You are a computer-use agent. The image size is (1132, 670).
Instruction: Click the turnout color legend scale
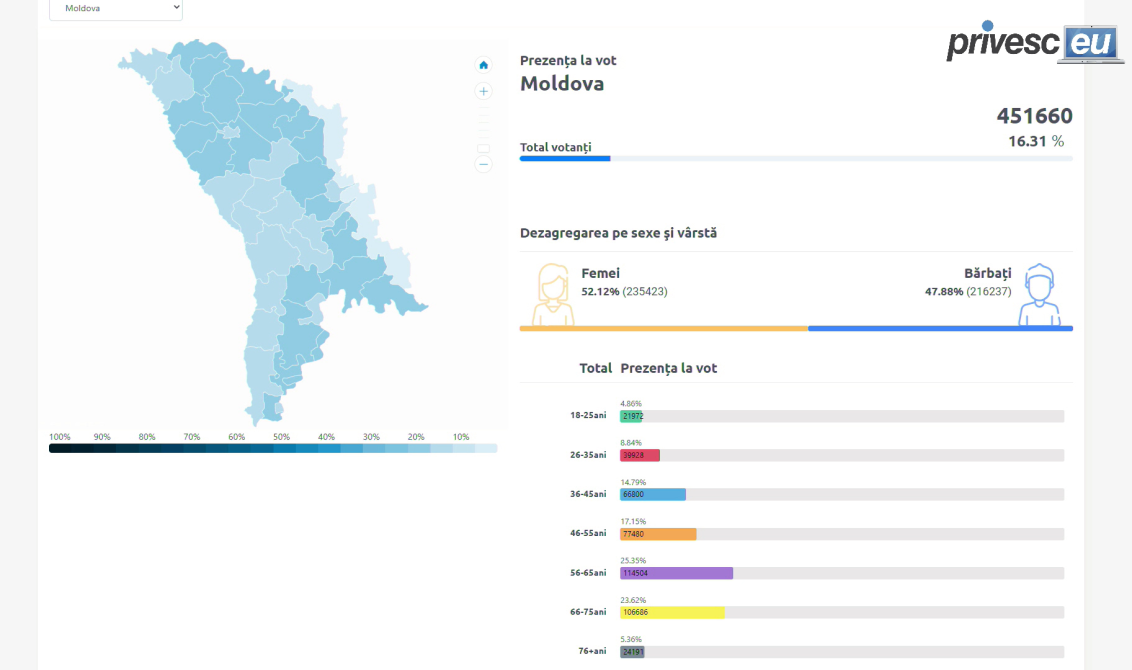[x=273, y=448]
